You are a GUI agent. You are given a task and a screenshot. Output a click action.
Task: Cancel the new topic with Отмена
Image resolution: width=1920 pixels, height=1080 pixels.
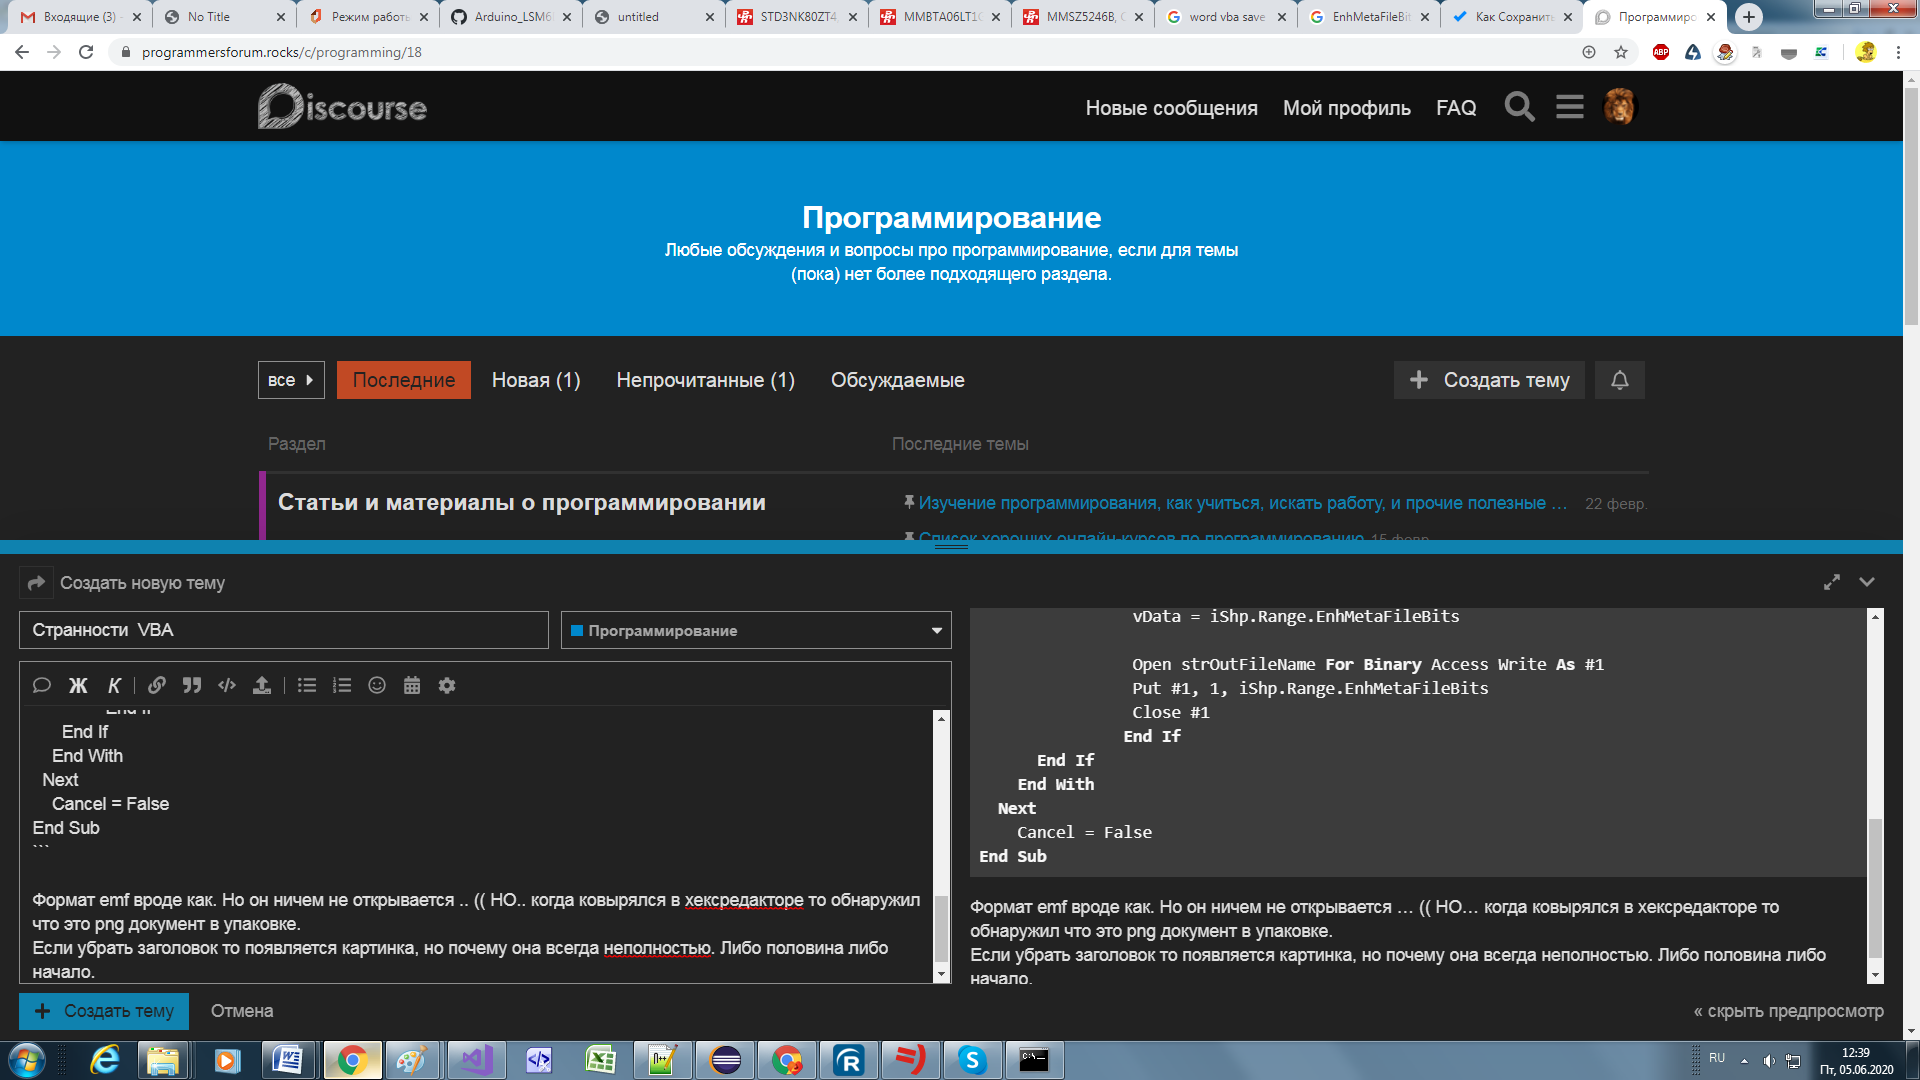coord(242,1011)
